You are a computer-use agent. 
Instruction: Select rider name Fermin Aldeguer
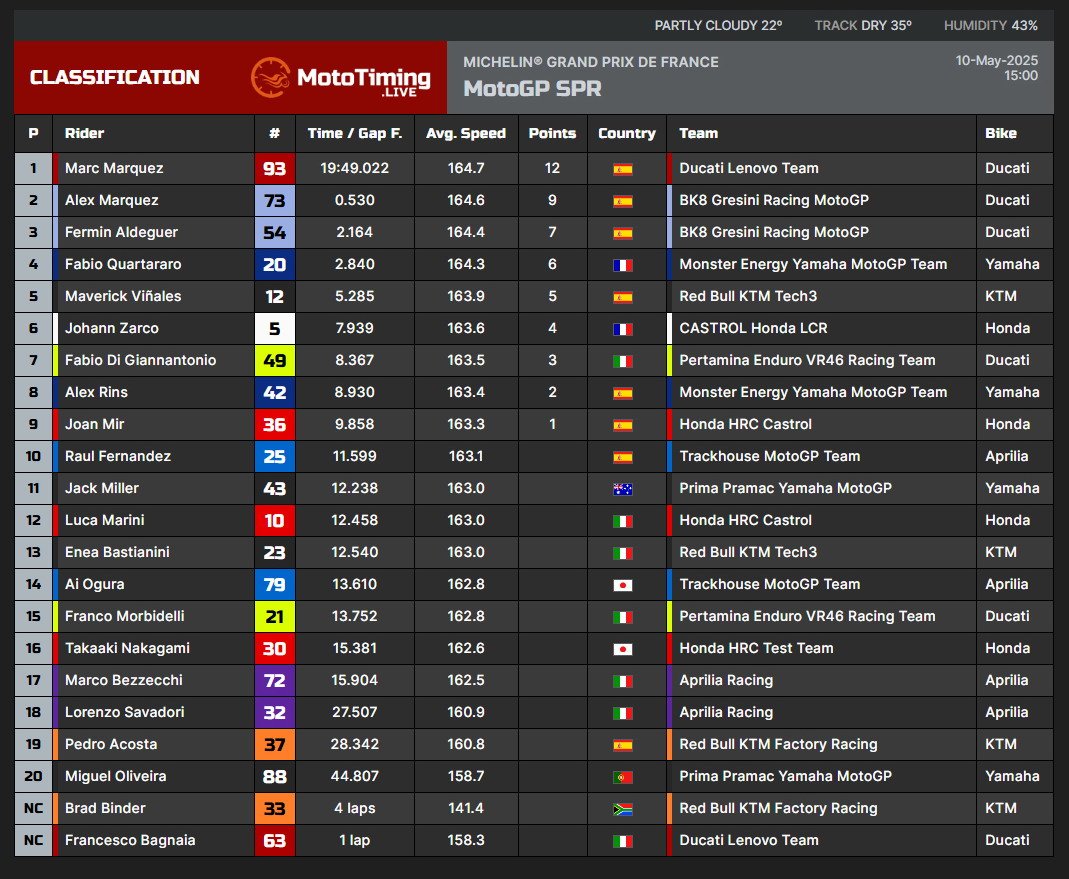point(121,232)
